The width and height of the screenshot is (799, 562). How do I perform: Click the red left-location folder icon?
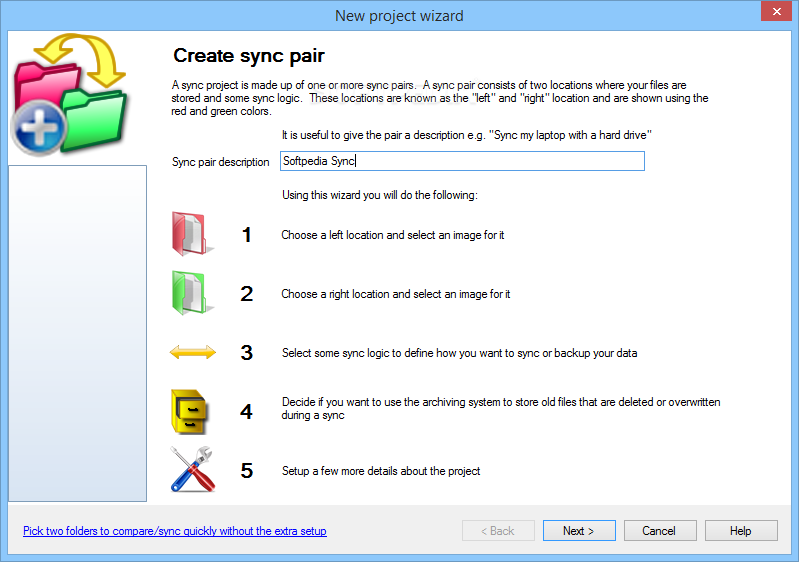(192, 234)
